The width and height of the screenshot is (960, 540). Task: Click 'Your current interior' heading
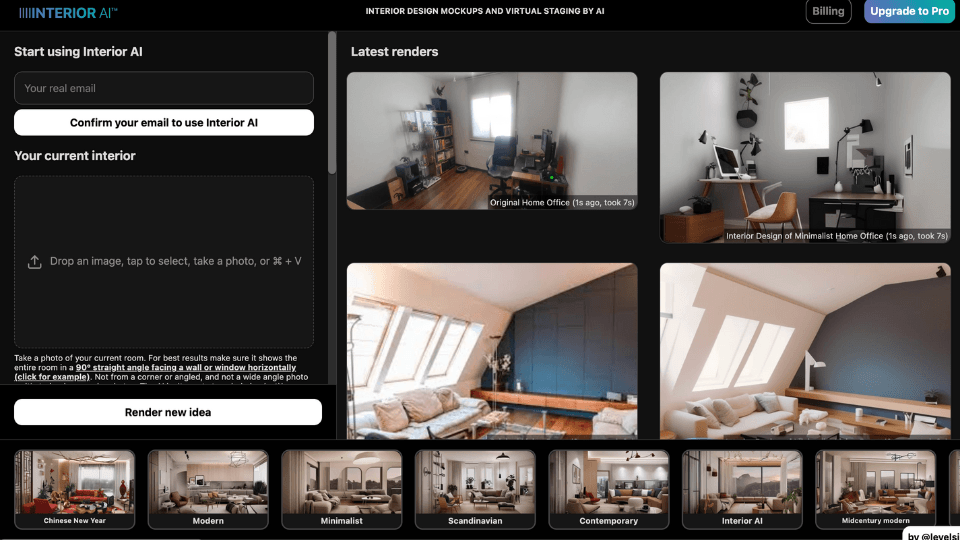(x=75, y=156)
